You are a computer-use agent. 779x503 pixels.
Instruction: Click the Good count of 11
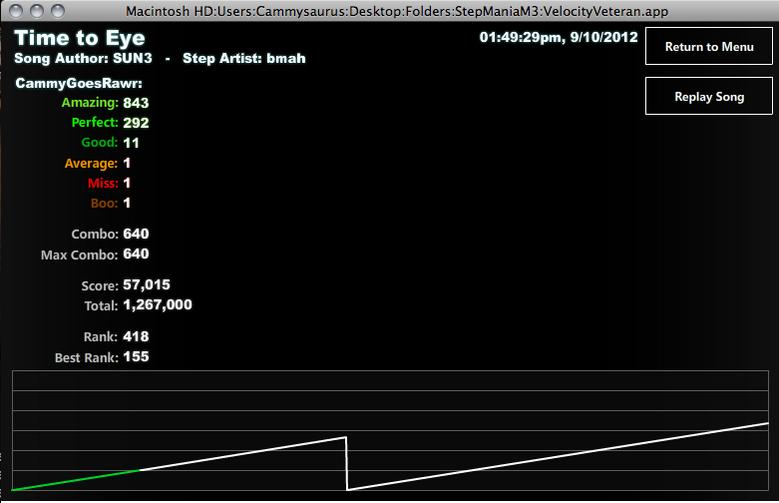pyautogui.click(x=131, y=143)
